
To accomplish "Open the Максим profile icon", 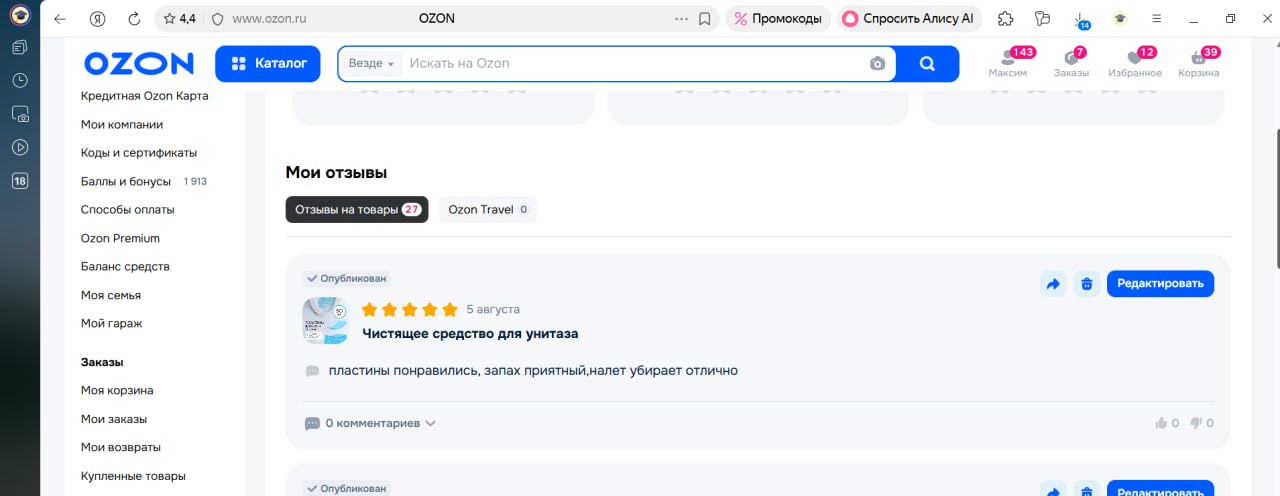I will click(1008, 63).
